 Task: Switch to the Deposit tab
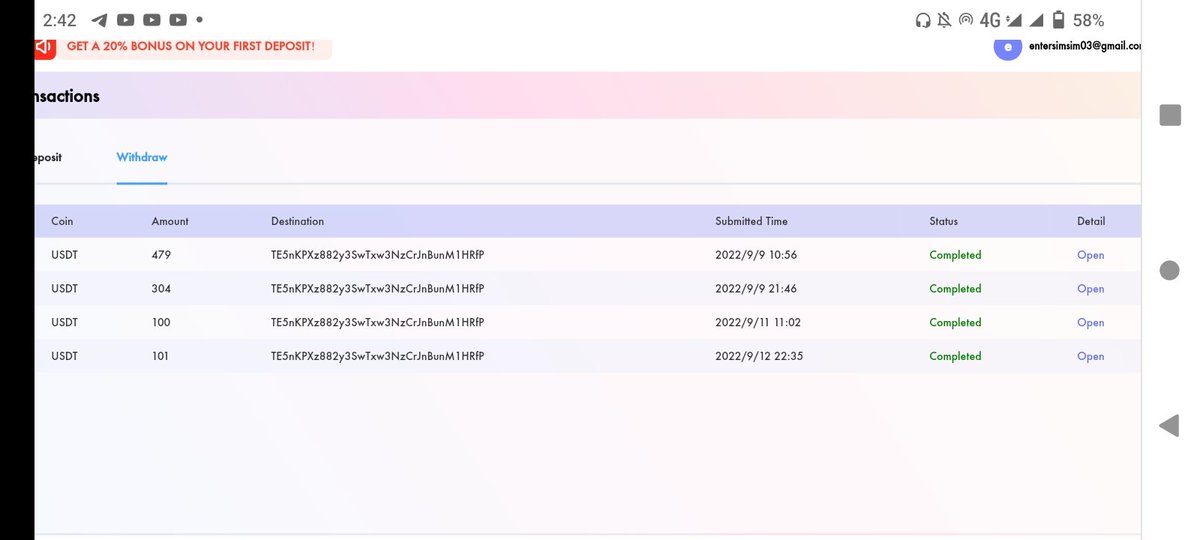pyautogui.click(x=48, y=158)
